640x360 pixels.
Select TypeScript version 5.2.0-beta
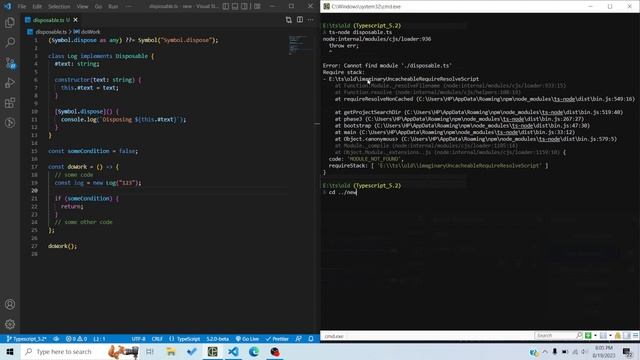point(218,339)
